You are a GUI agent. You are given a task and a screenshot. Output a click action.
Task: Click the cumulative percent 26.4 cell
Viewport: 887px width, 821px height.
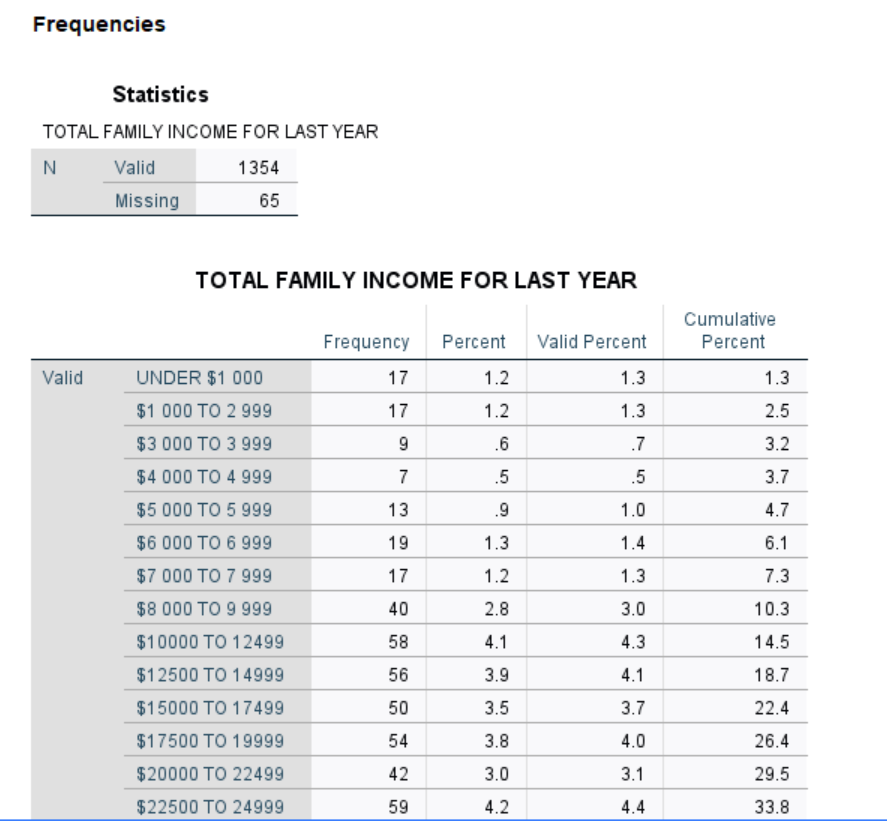pyautogui.click(x=772, y=741)
